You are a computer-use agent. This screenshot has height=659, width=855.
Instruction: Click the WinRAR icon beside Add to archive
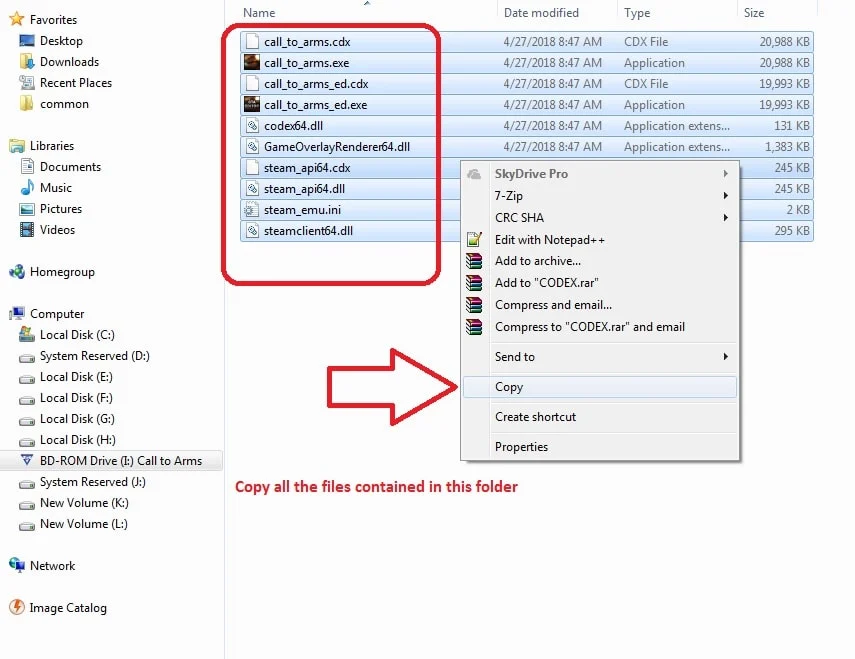tap(475, 261)
